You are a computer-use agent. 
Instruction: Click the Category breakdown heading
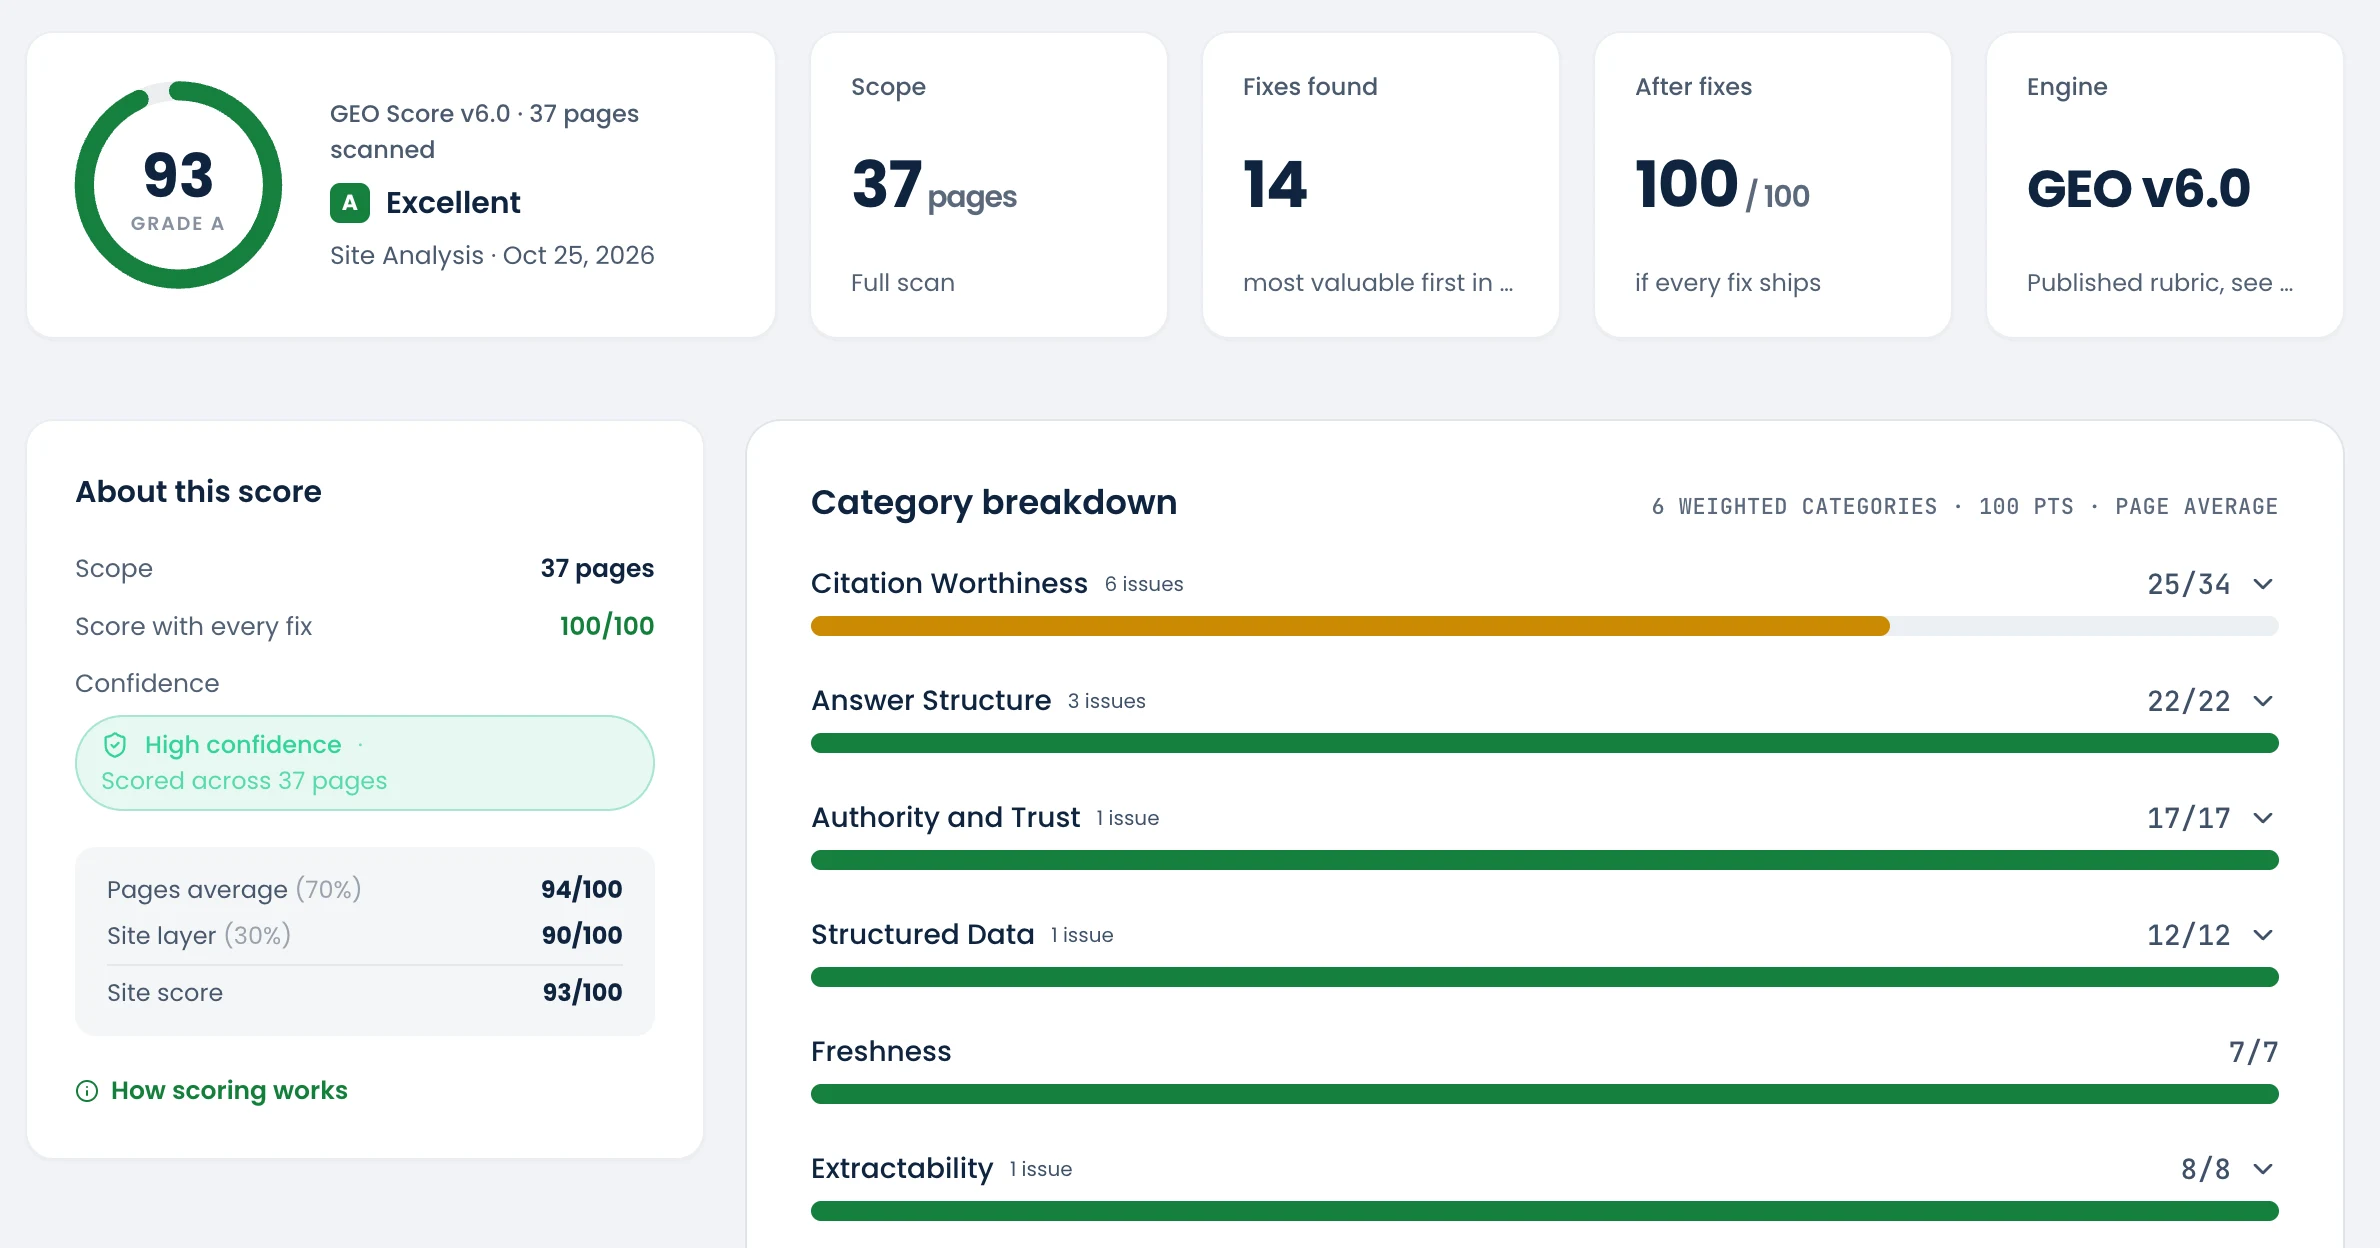[x=994, y=502]
